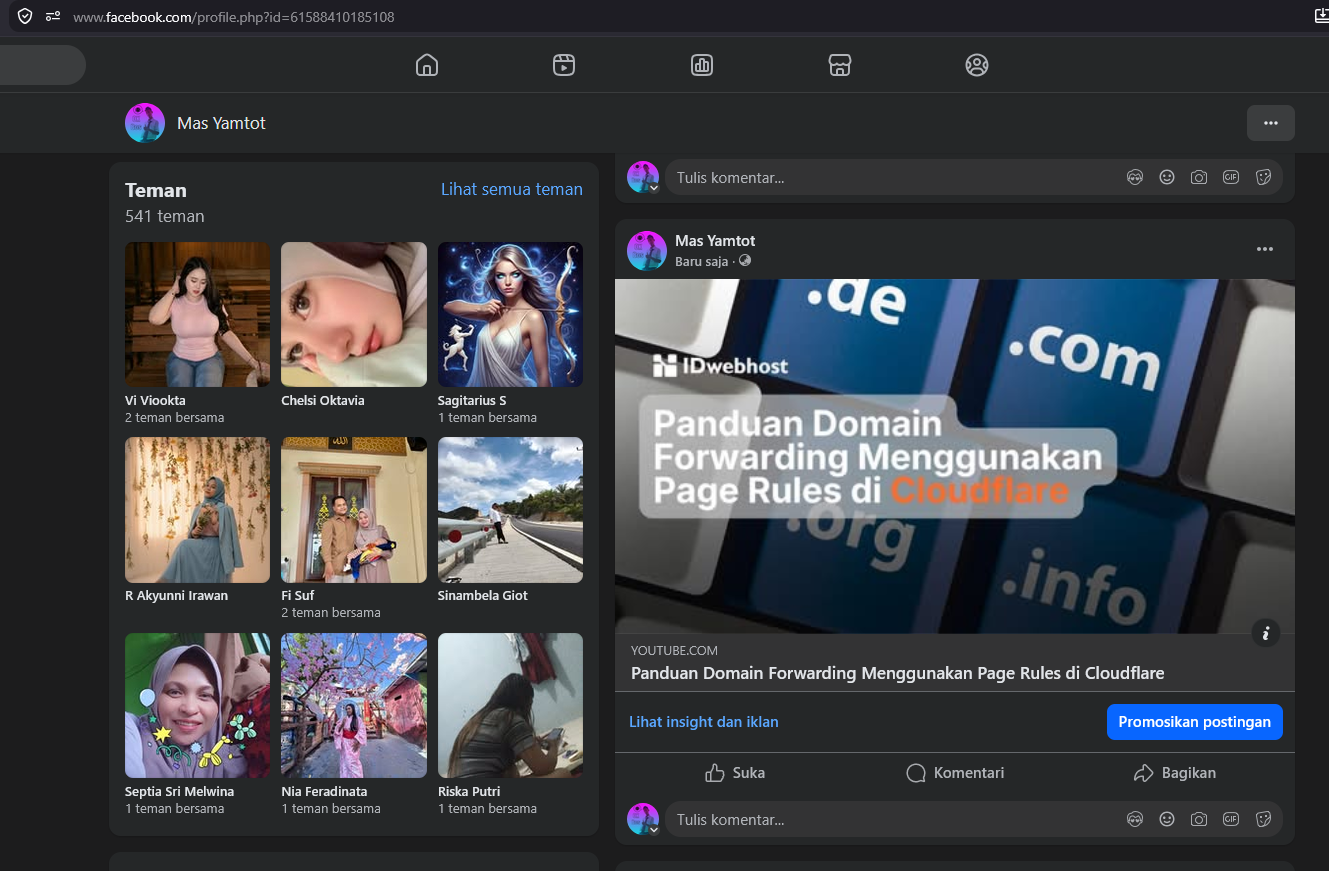Open GIF picker in comment box above post
Viewport: 1329px width, 871px height.
(x=1231, y=178)
